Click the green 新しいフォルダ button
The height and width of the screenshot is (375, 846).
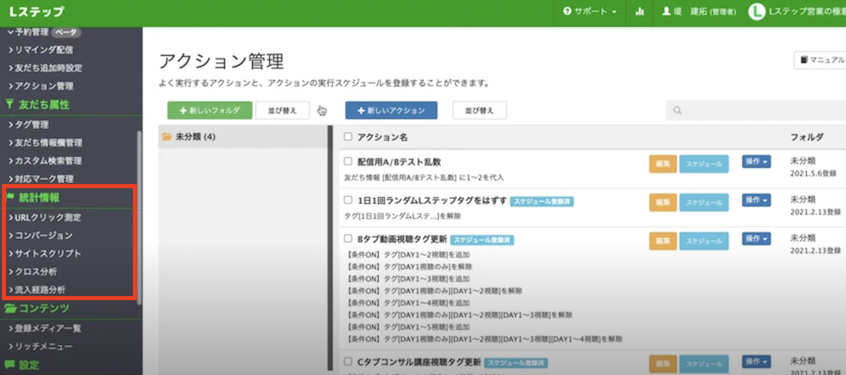pyautogui.click(x=210, y=110)
